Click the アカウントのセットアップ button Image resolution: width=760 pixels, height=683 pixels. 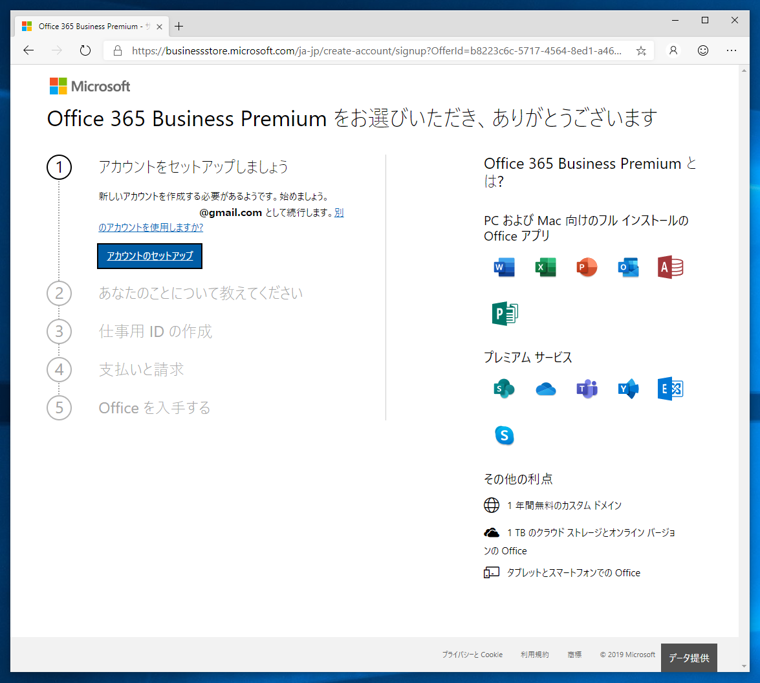[150, 256]
